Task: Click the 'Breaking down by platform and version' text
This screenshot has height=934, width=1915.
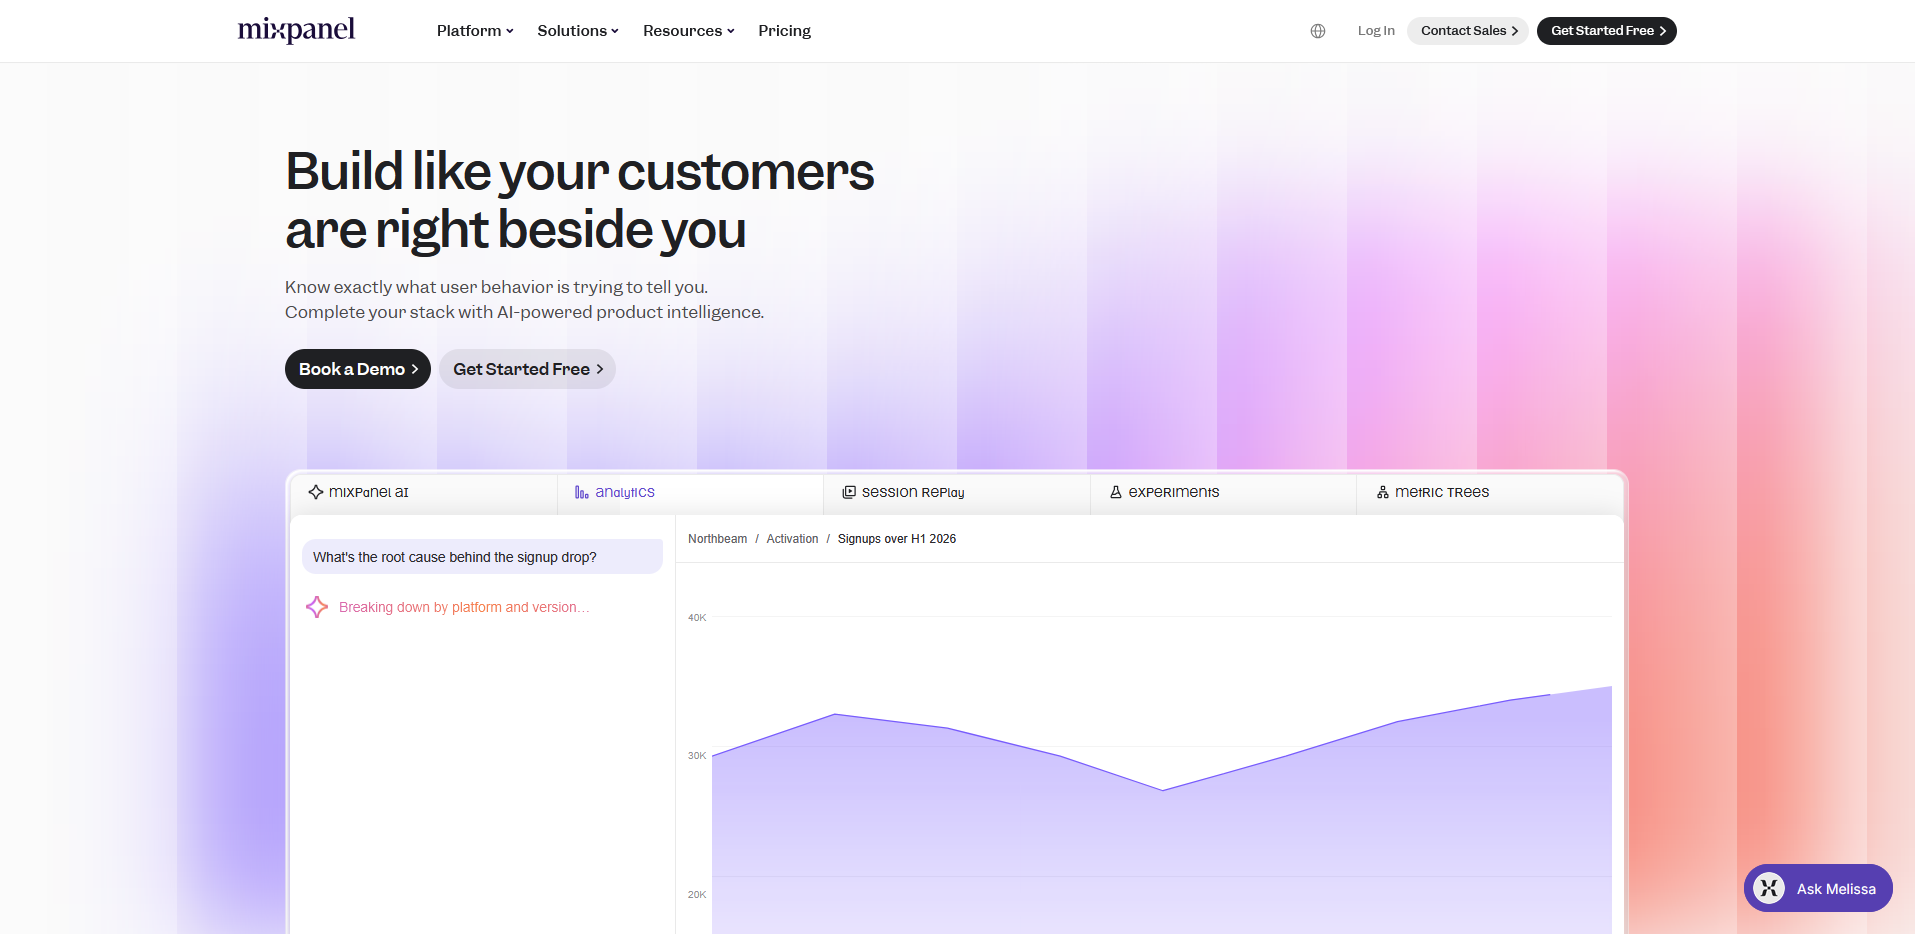Action: tap(464, 607)
